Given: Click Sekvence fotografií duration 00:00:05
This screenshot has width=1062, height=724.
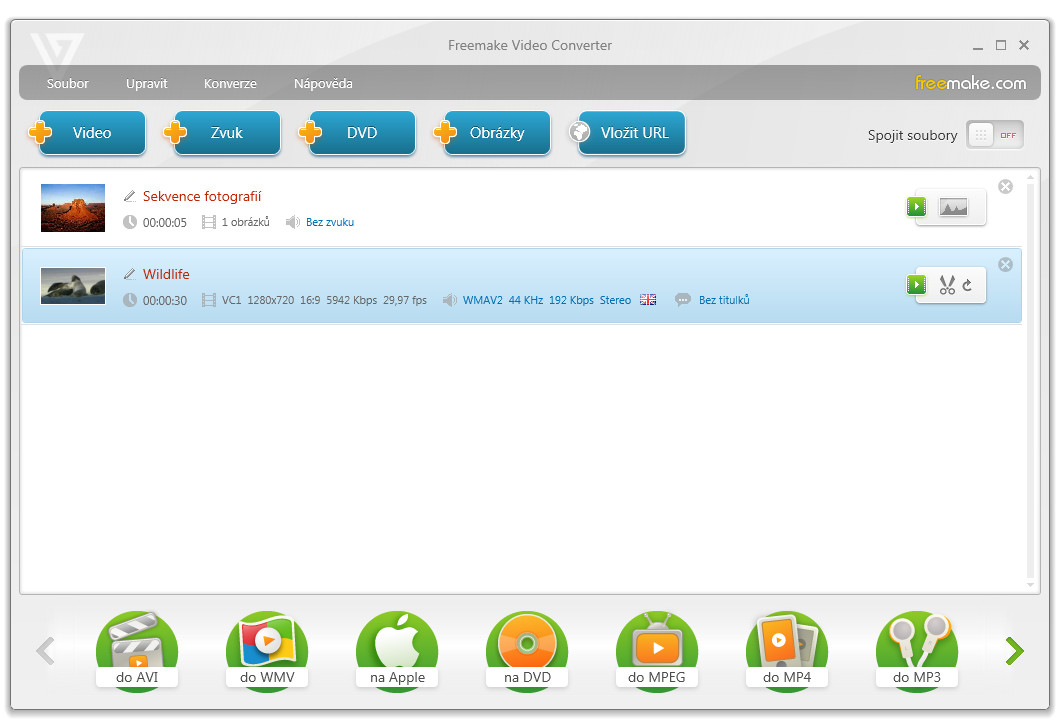Looking at the screenshot, I should [x=165, y=222].
